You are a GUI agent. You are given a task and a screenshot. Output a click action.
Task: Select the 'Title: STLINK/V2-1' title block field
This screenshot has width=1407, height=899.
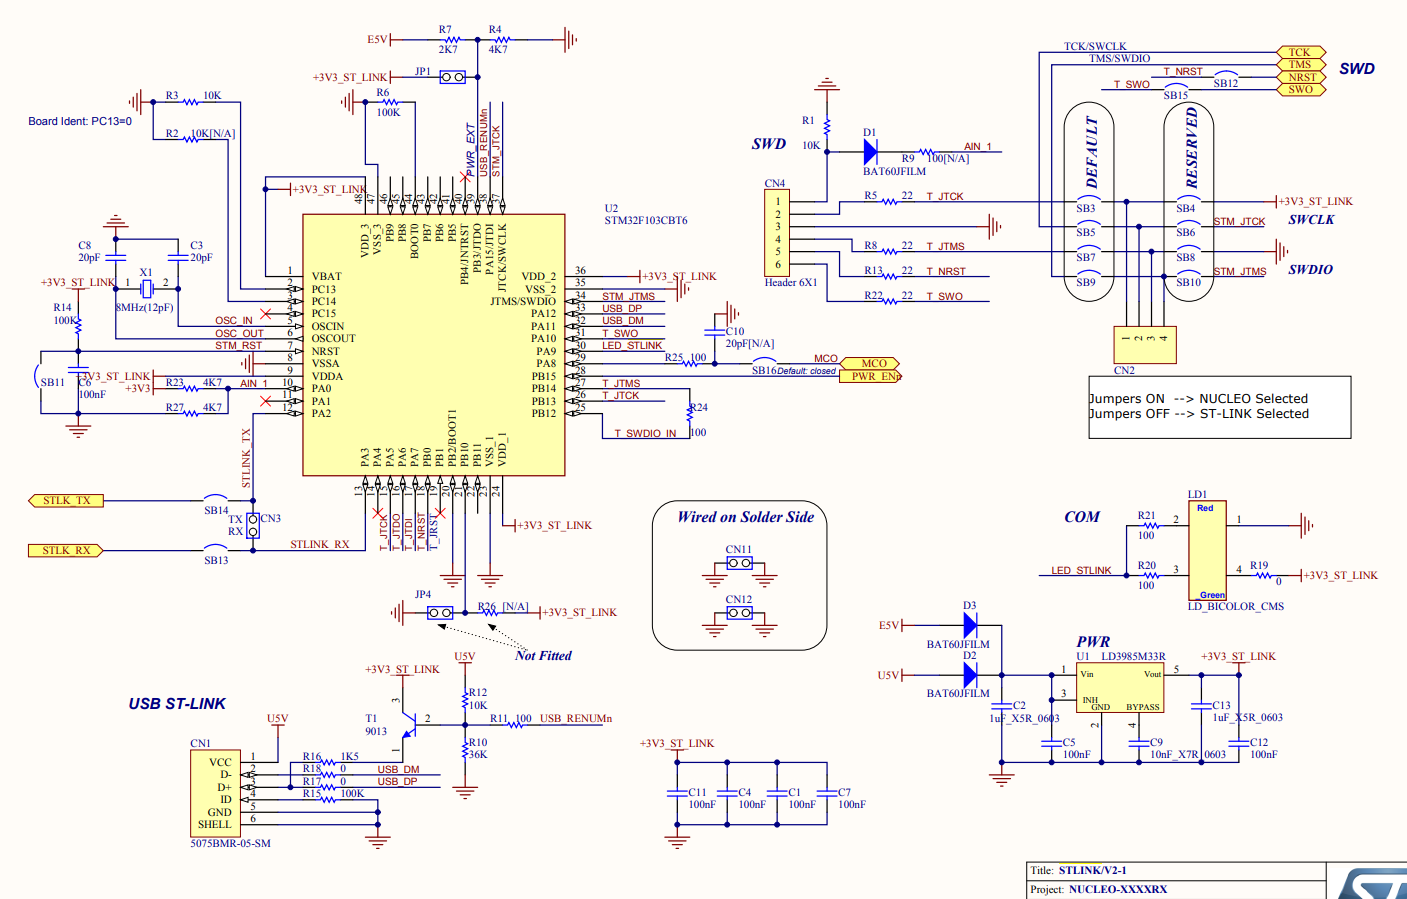[1078, 870]
